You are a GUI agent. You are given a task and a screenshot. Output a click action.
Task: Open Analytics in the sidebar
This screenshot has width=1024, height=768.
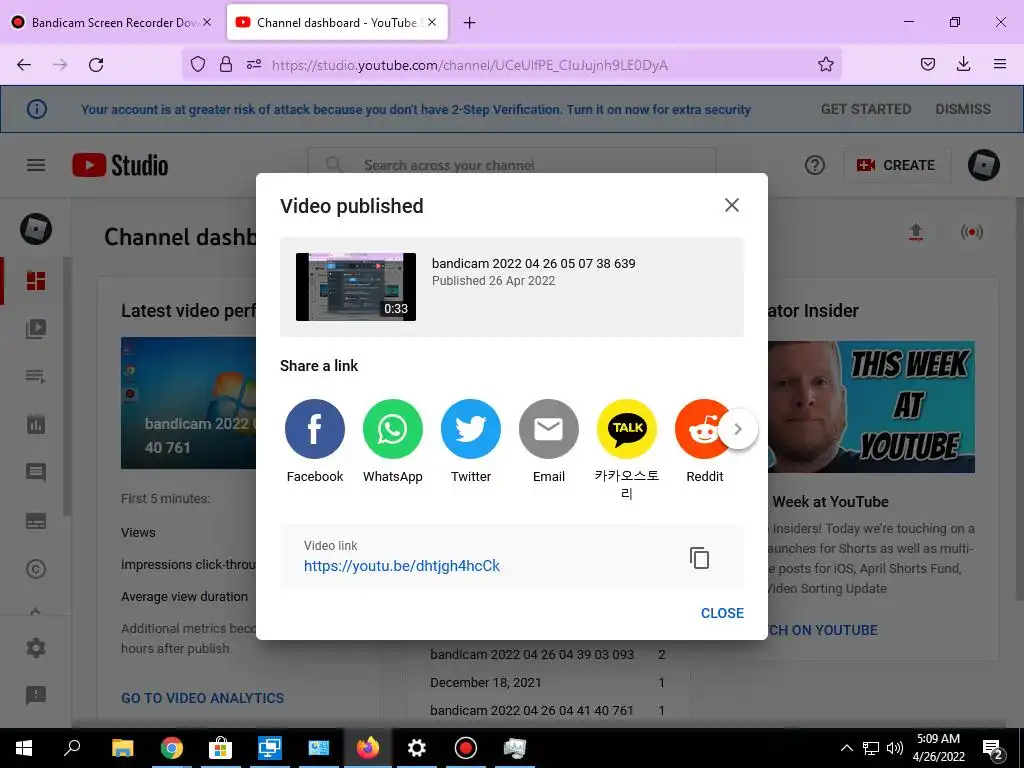(36, 424)
